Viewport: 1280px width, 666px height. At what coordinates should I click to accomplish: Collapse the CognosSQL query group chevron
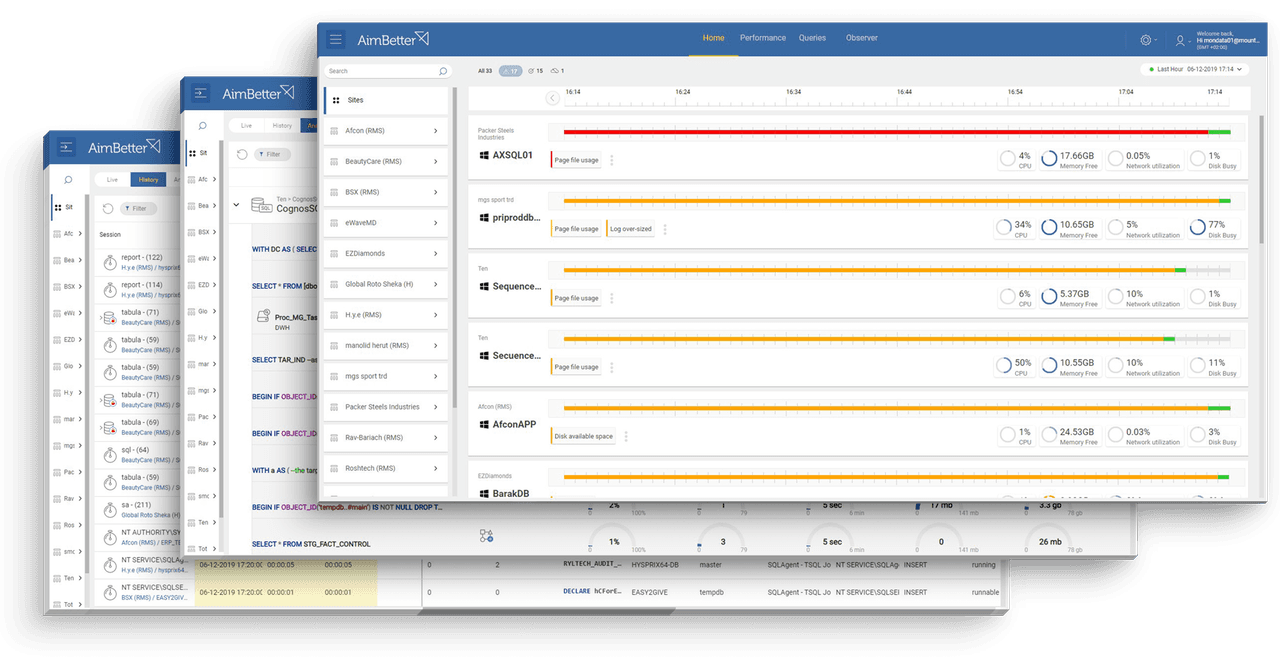(236, 204)
